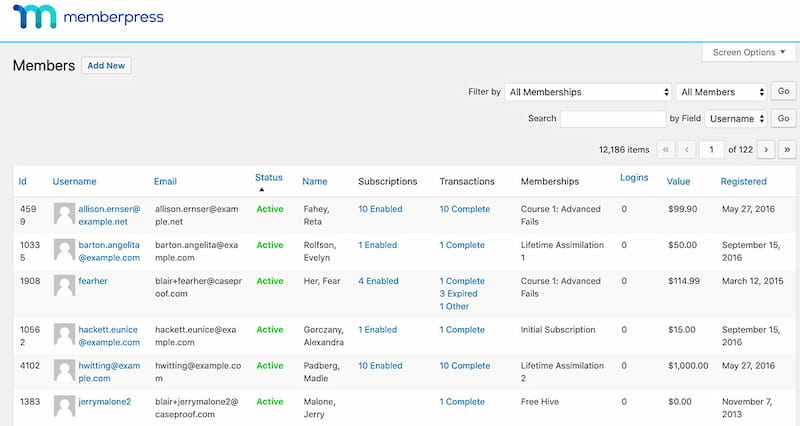Sort by Status column header
This screenshot has height=426, width=800.
(x=269, y=178)
